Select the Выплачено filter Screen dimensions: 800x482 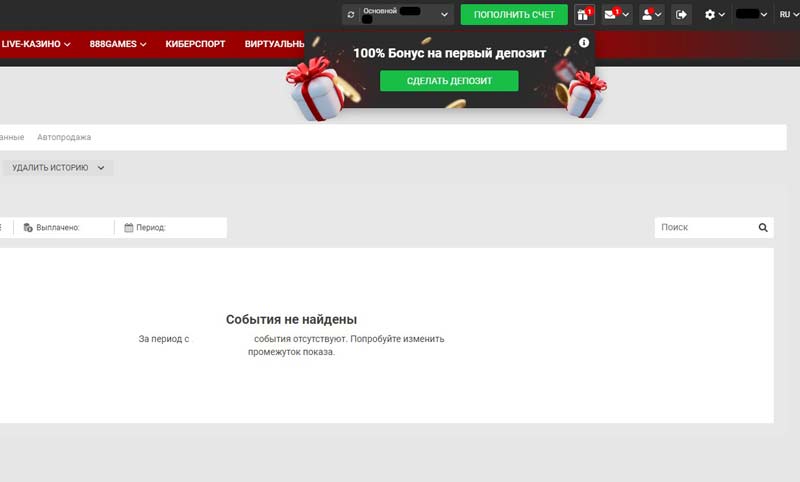(57, 228)
